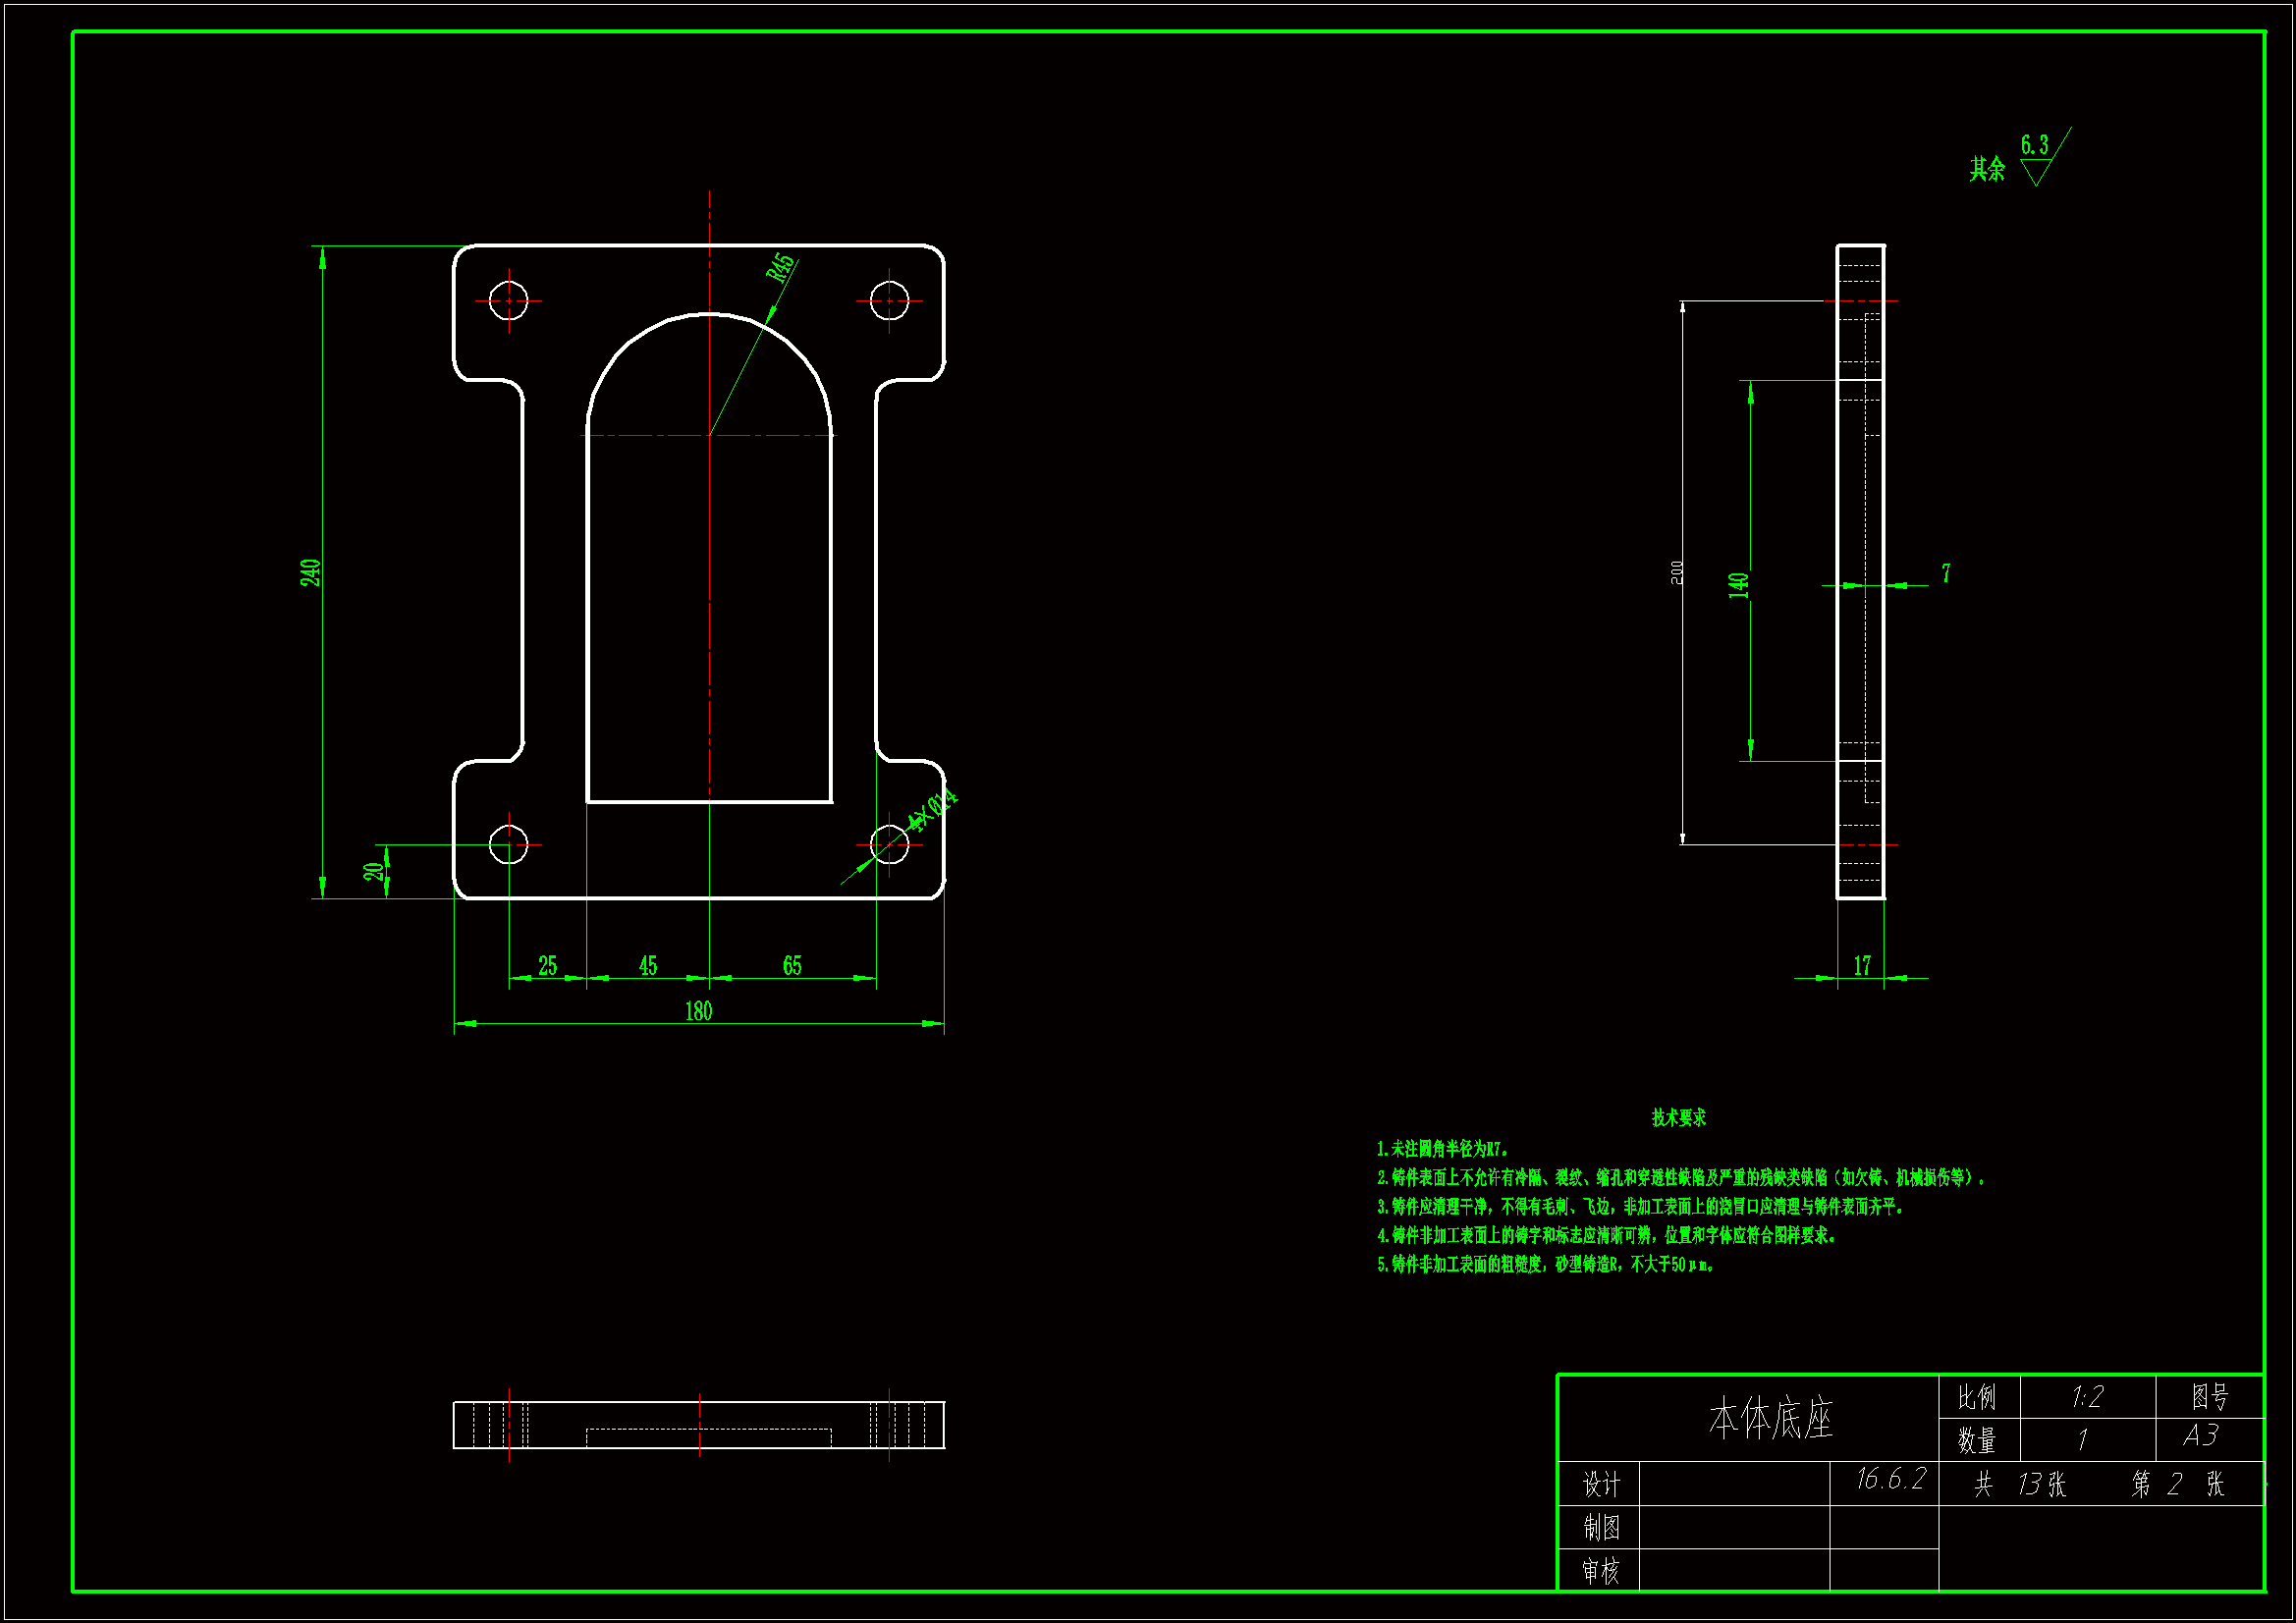Viewport: 2296px width, 1623px height.
Task: Click the 1:2 scale value cell
Action: pos(2087,1397)
